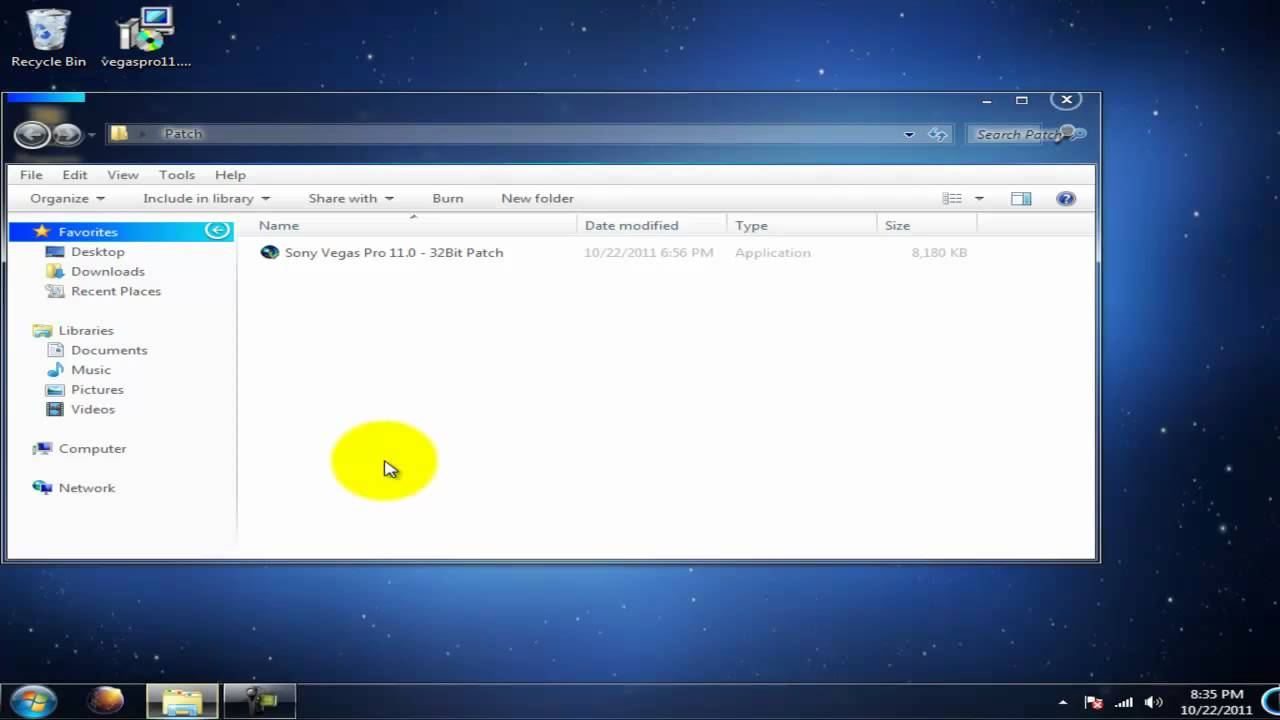This screenshot has width=1280, height=720.
Task: Open the Firefox taskbar icon
Action: click(105, 701)
